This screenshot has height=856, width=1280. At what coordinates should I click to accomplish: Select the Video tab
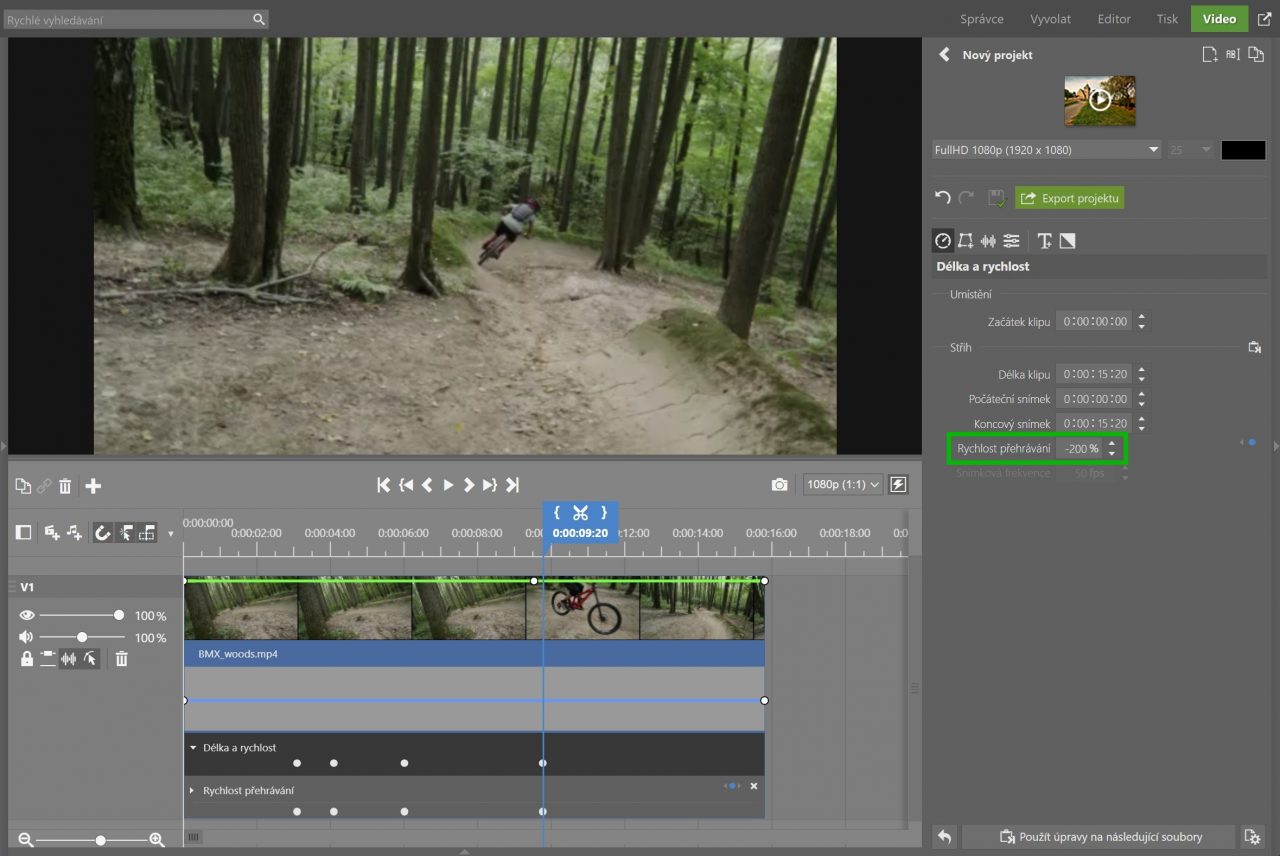tap(1219, 19)
